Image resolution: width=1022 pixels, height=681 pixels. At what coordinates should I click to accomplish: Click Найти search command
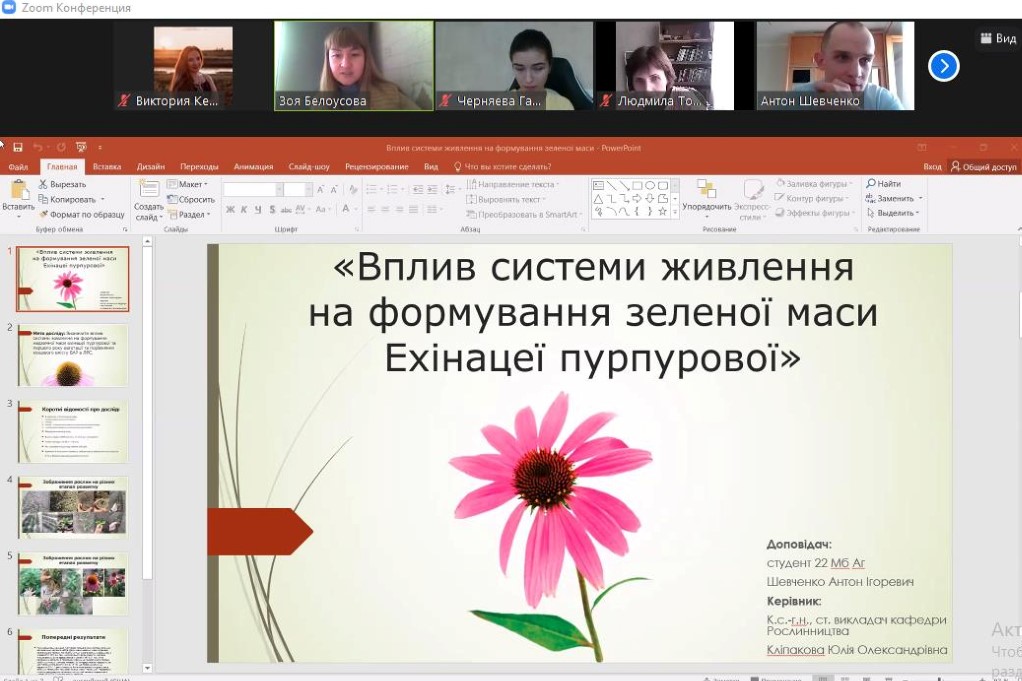883,184
